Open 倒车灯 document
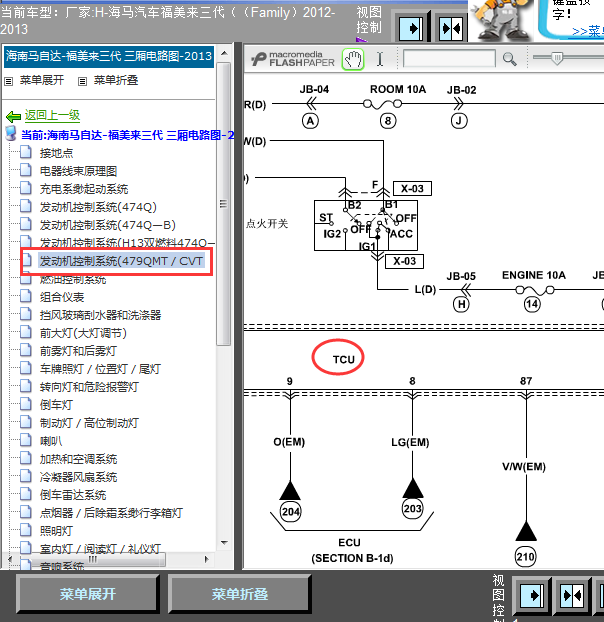The width and height of the screenshot is (604, 622). click(x=56, y=405)
